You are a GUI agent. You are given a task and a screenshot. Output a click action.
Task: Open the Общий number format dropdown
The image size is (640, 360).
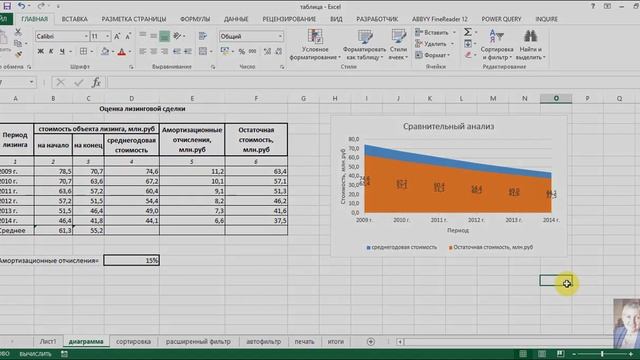point(280,36)
